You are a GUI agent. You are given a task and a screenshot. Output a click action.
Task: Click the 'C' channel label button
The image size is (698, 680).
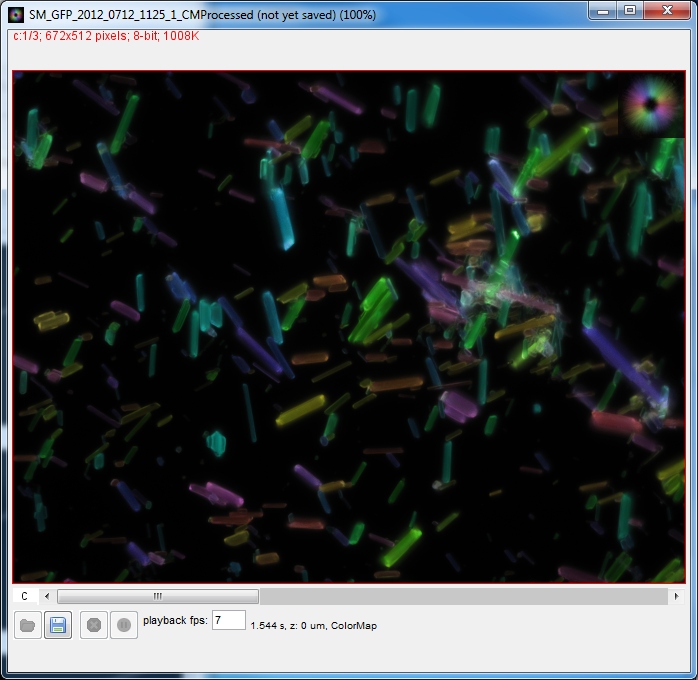coord(24,596)
